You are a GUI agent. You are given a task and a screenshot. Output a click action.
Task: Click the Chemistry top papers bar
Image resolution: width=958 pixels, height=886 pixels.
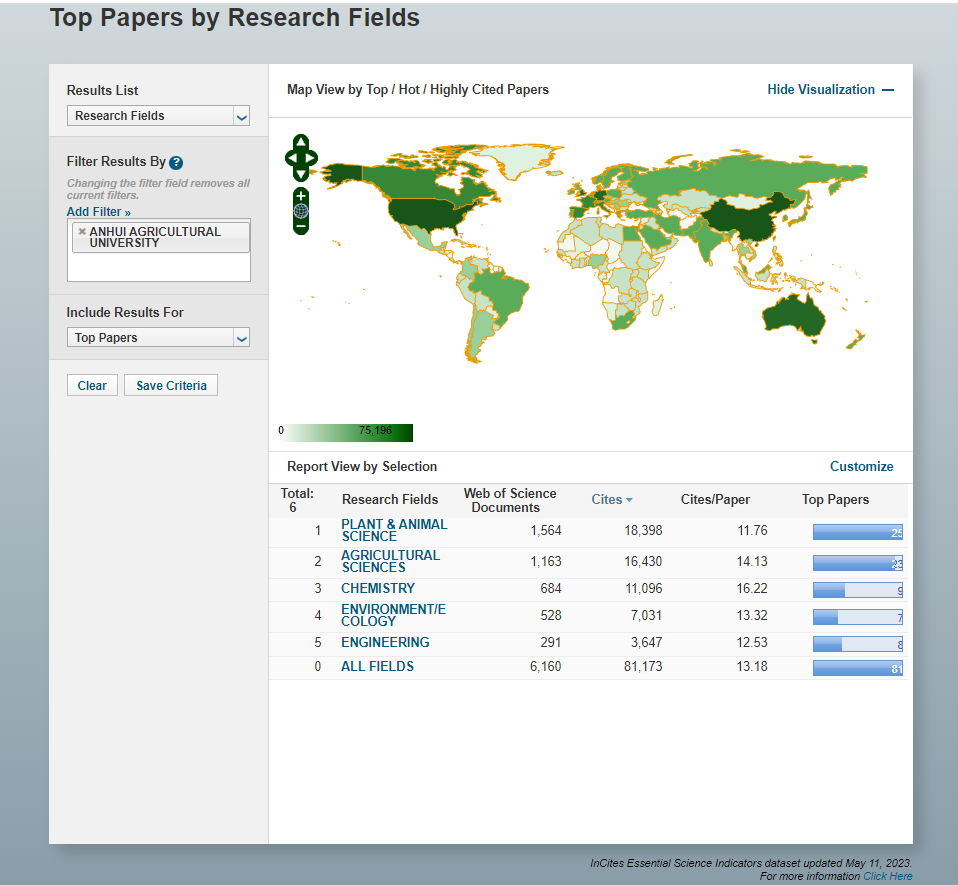click(x=857, y=590)
